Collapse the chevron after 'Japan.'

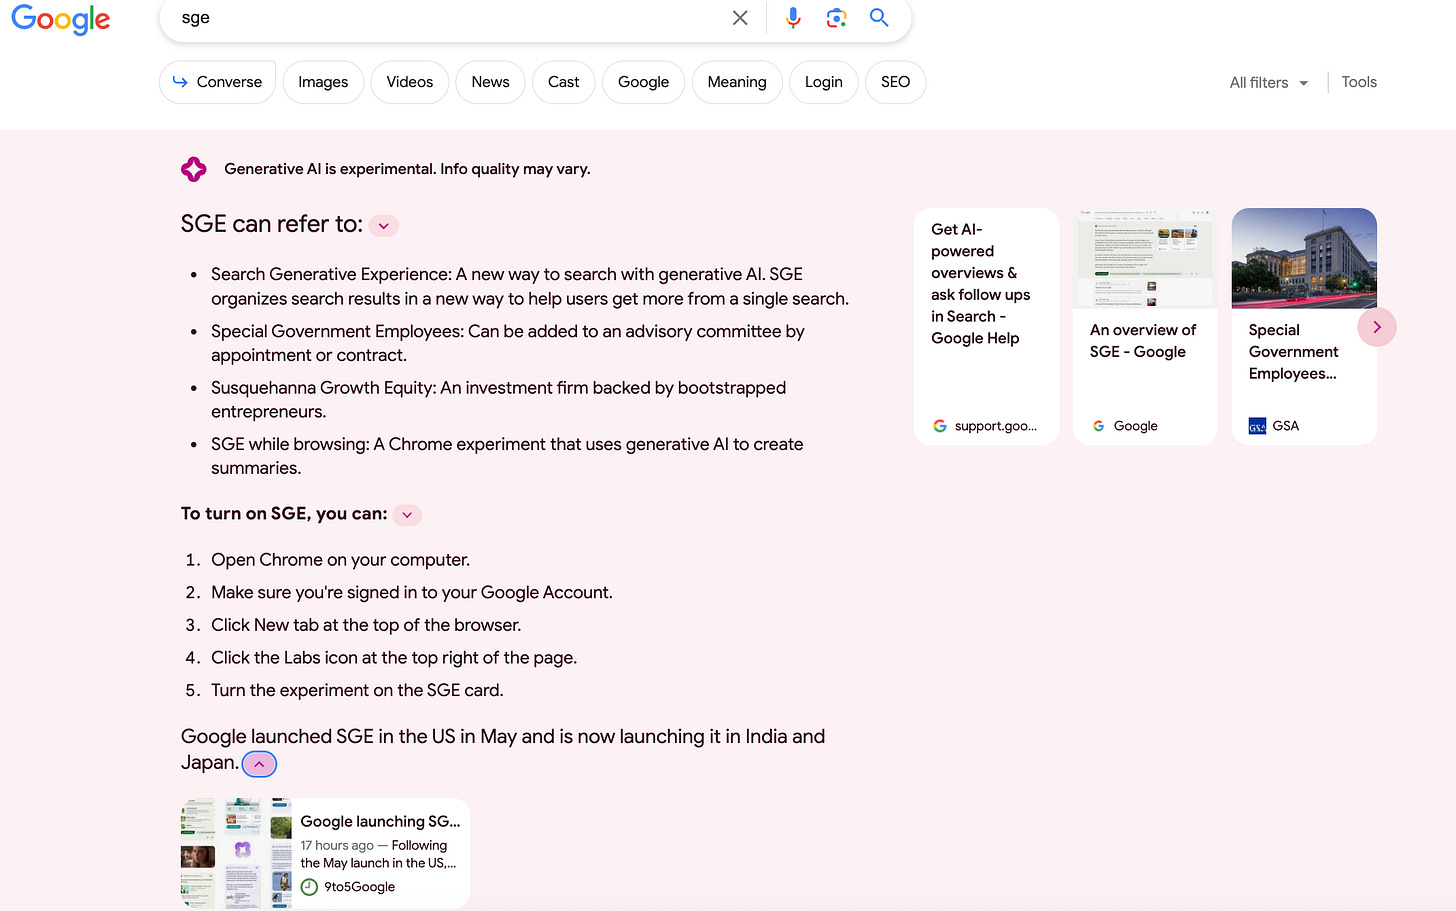pyautogui.click(x=259, y=764)
